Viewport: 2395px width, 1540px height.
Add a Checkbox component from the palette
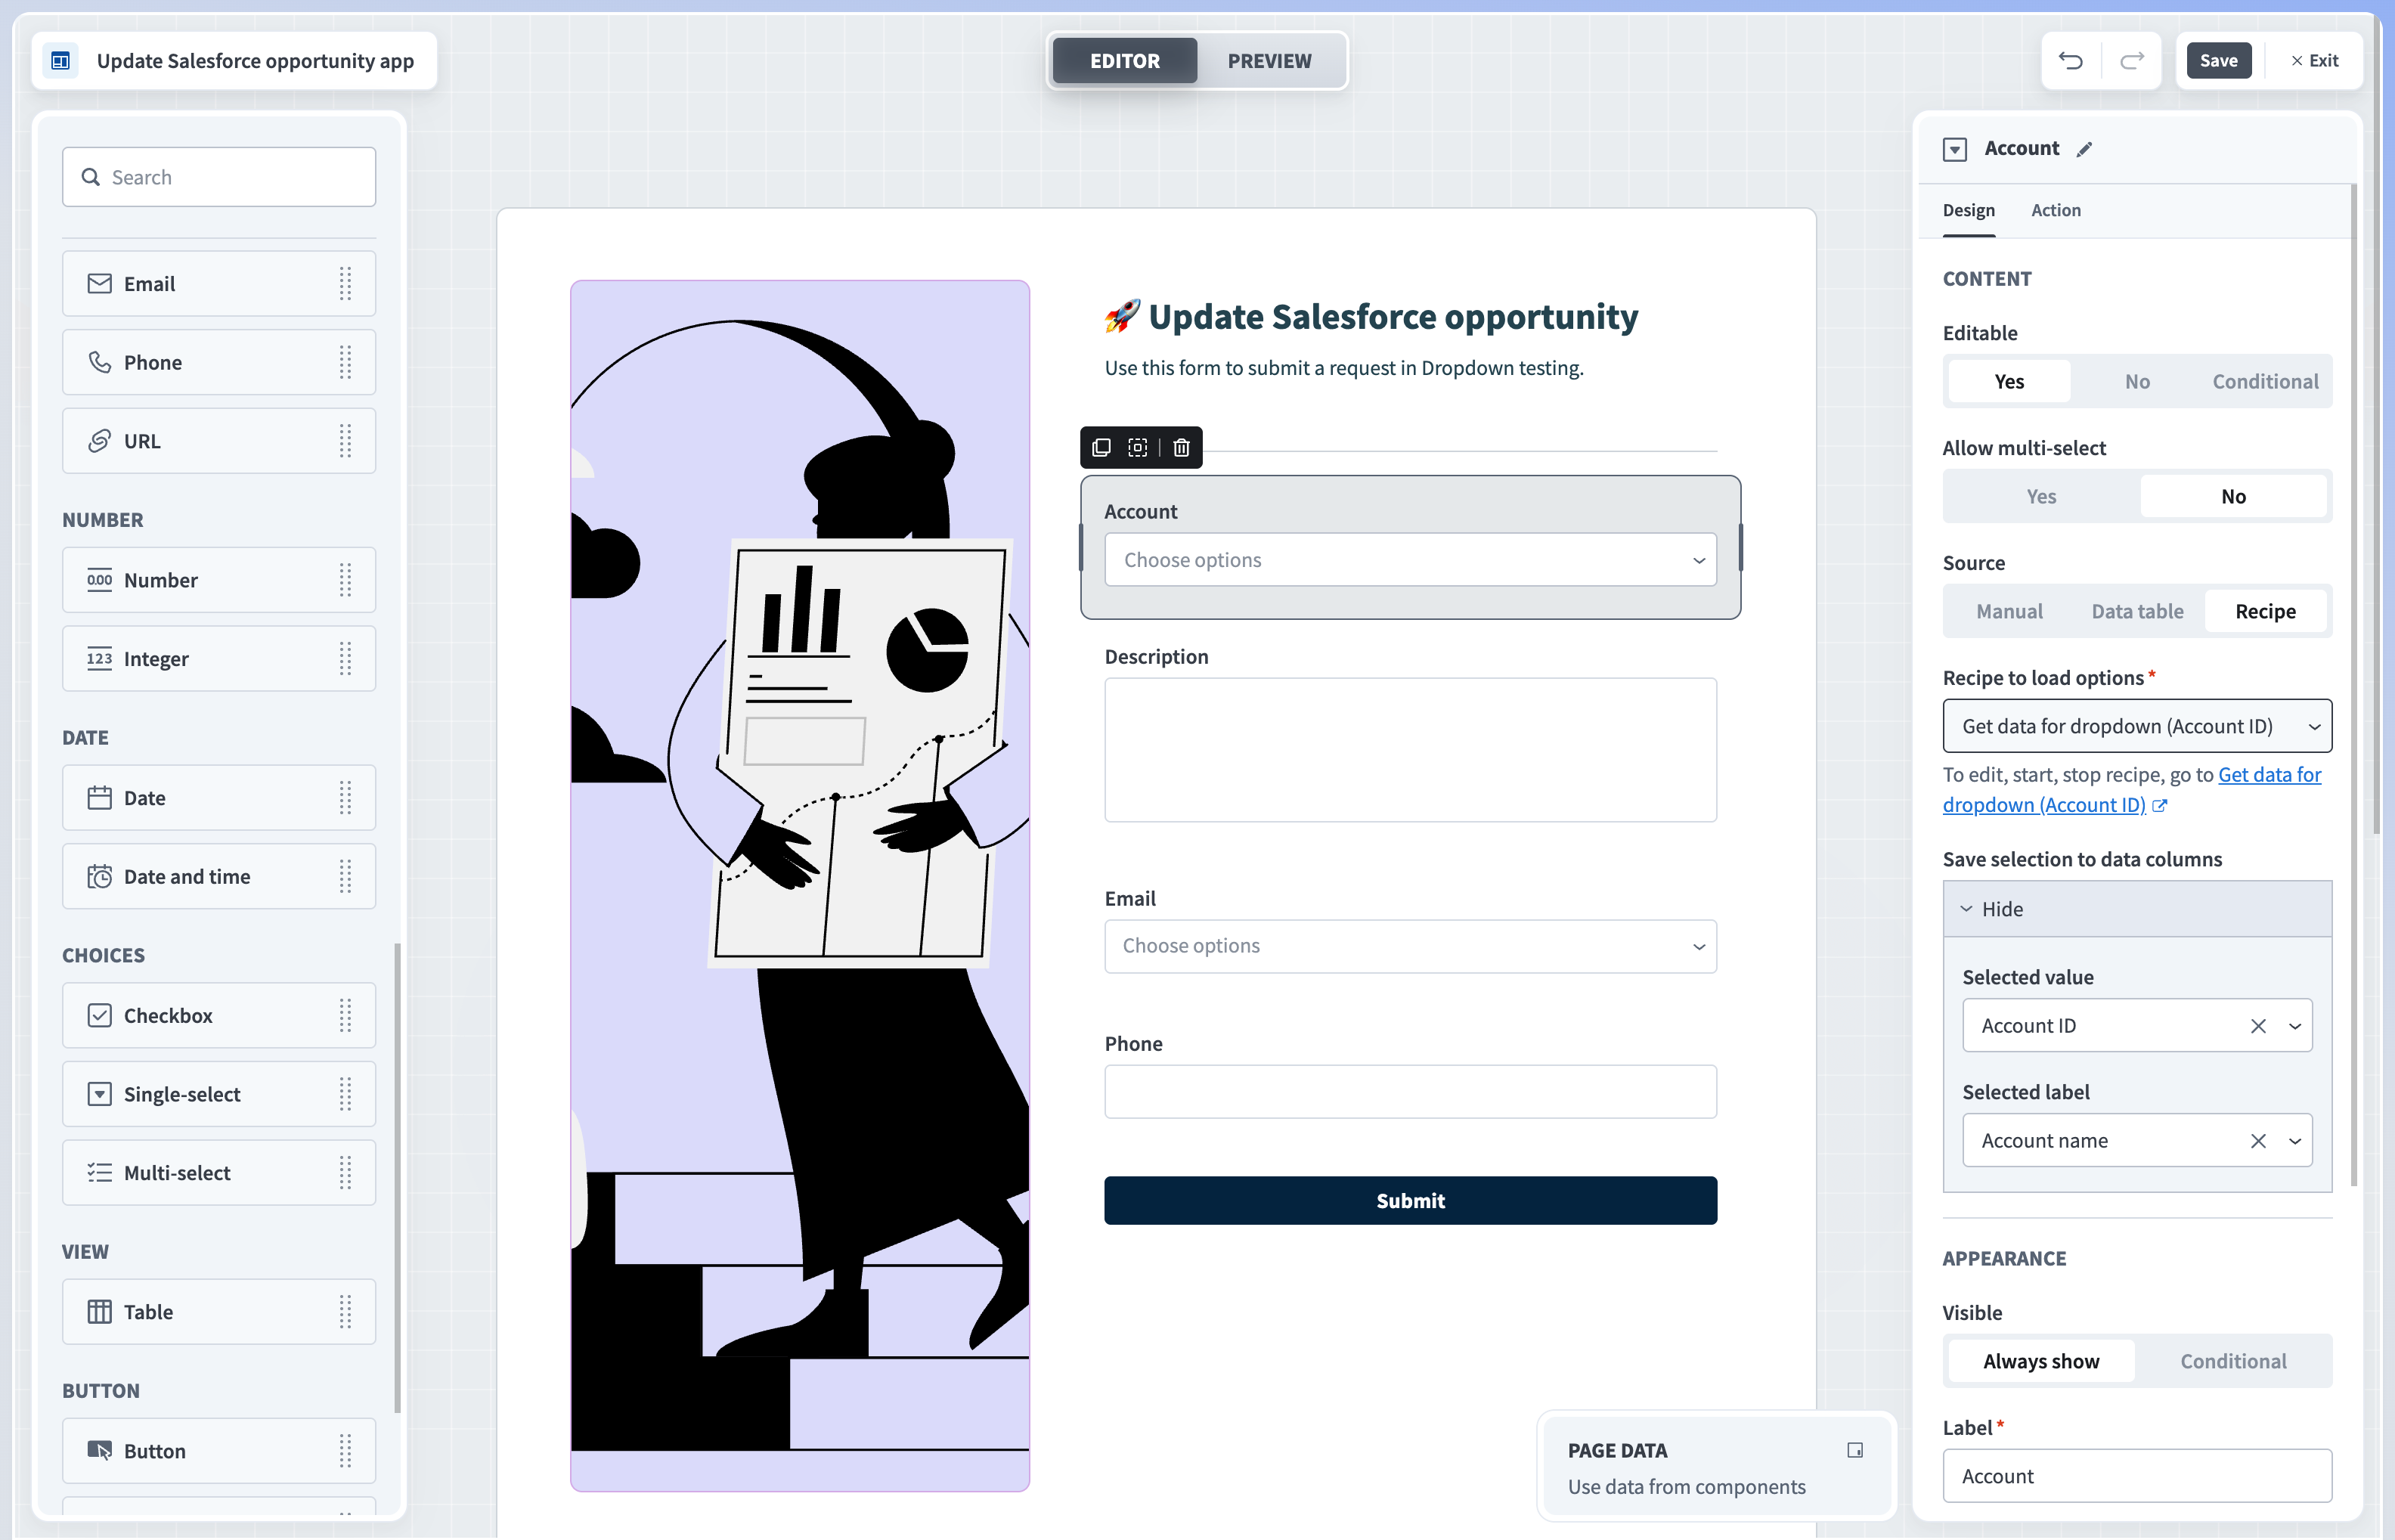coord(219,1016)
